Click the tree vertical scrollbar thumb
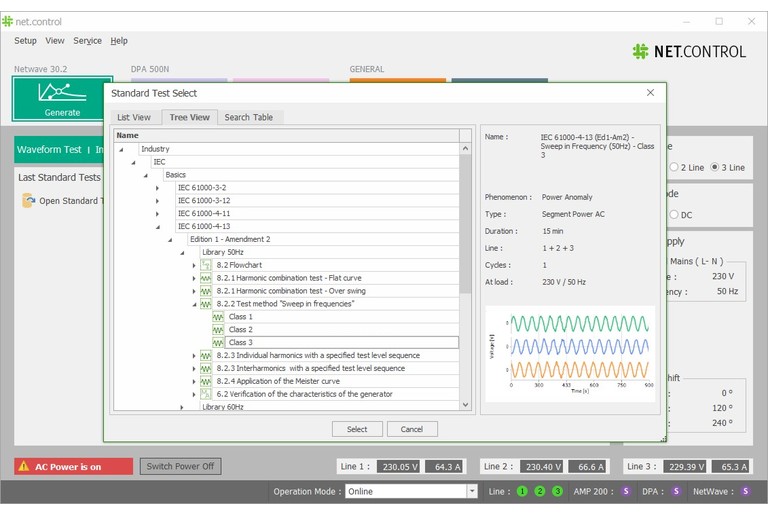The image size is (768, 515). [x=465, y=224]
